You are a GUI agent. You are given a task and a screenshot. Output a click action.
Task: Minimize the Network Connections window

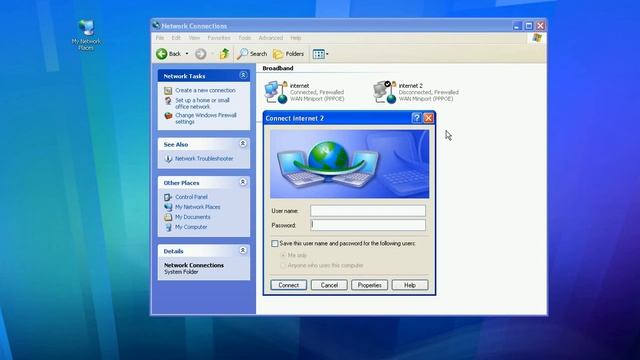point(517,26)
